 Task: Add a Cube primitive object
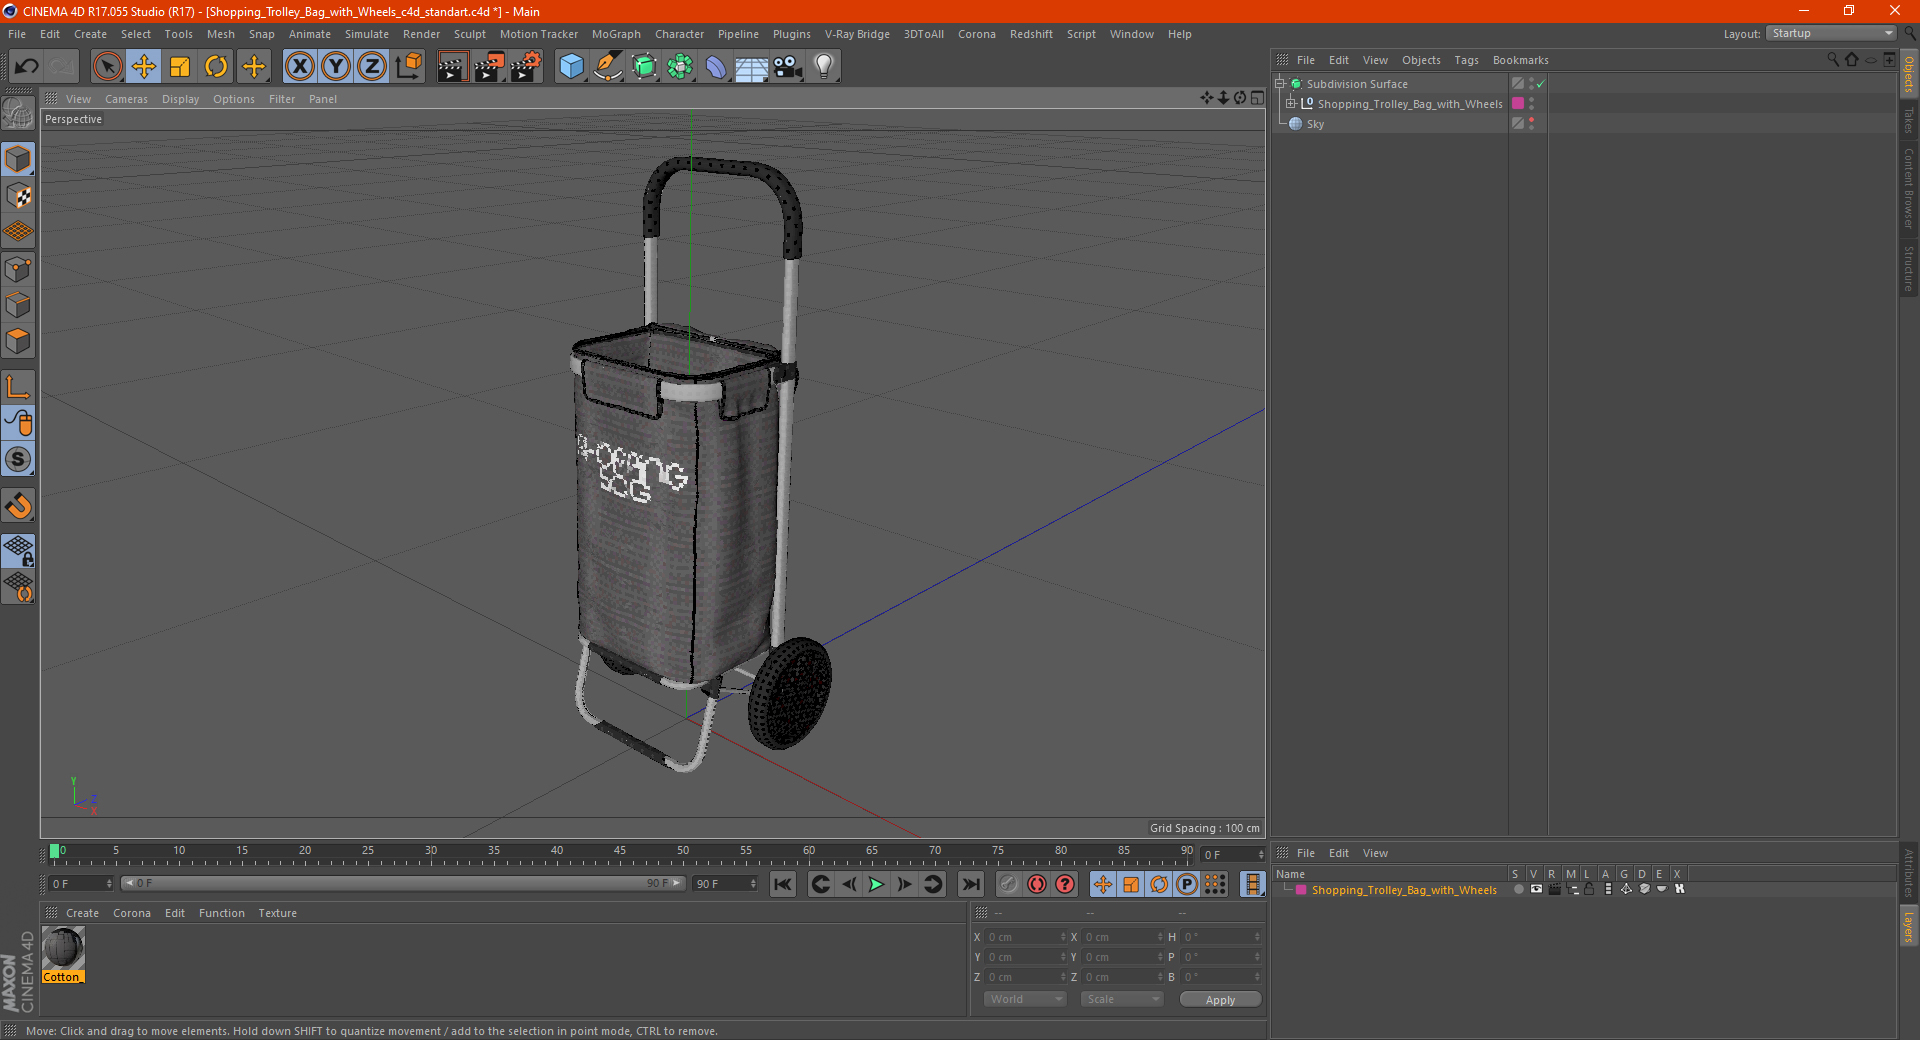click(x=571, y=67)
